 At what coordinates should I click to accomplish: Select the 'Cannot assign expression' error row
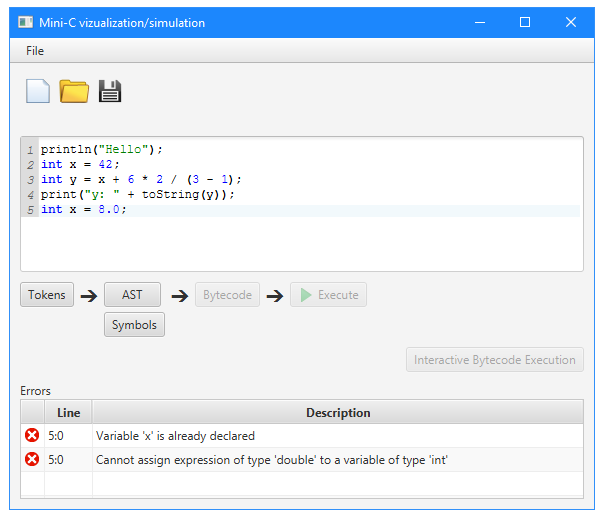click(302, 459)
